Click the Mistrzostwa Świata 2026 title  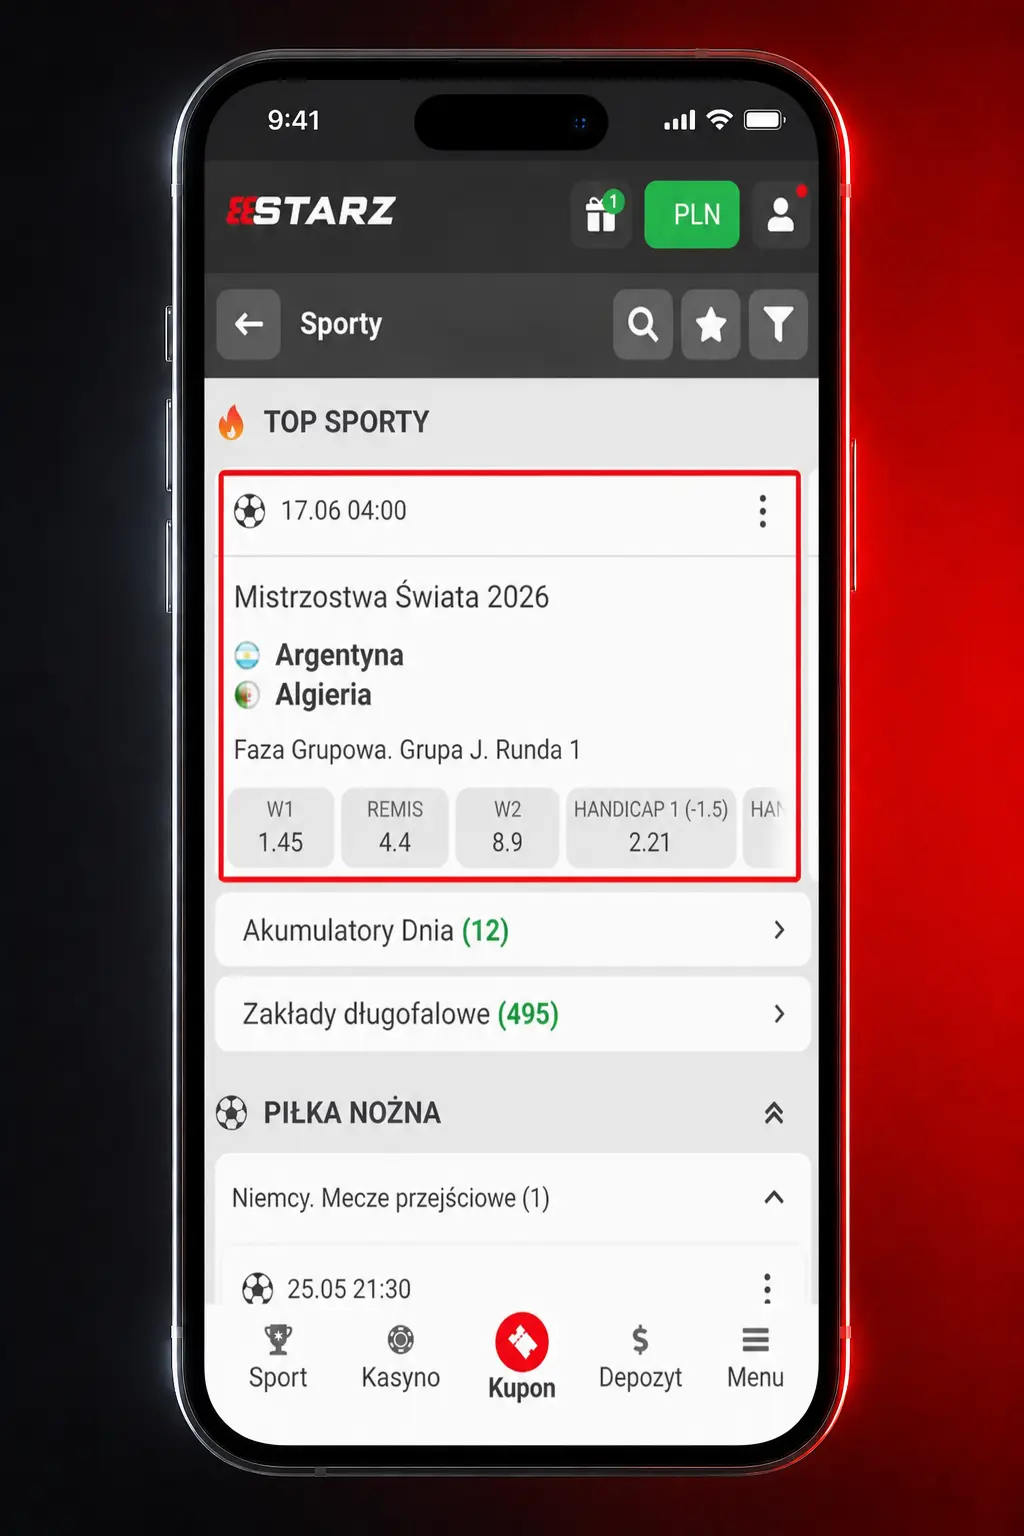tap(391, 597)
